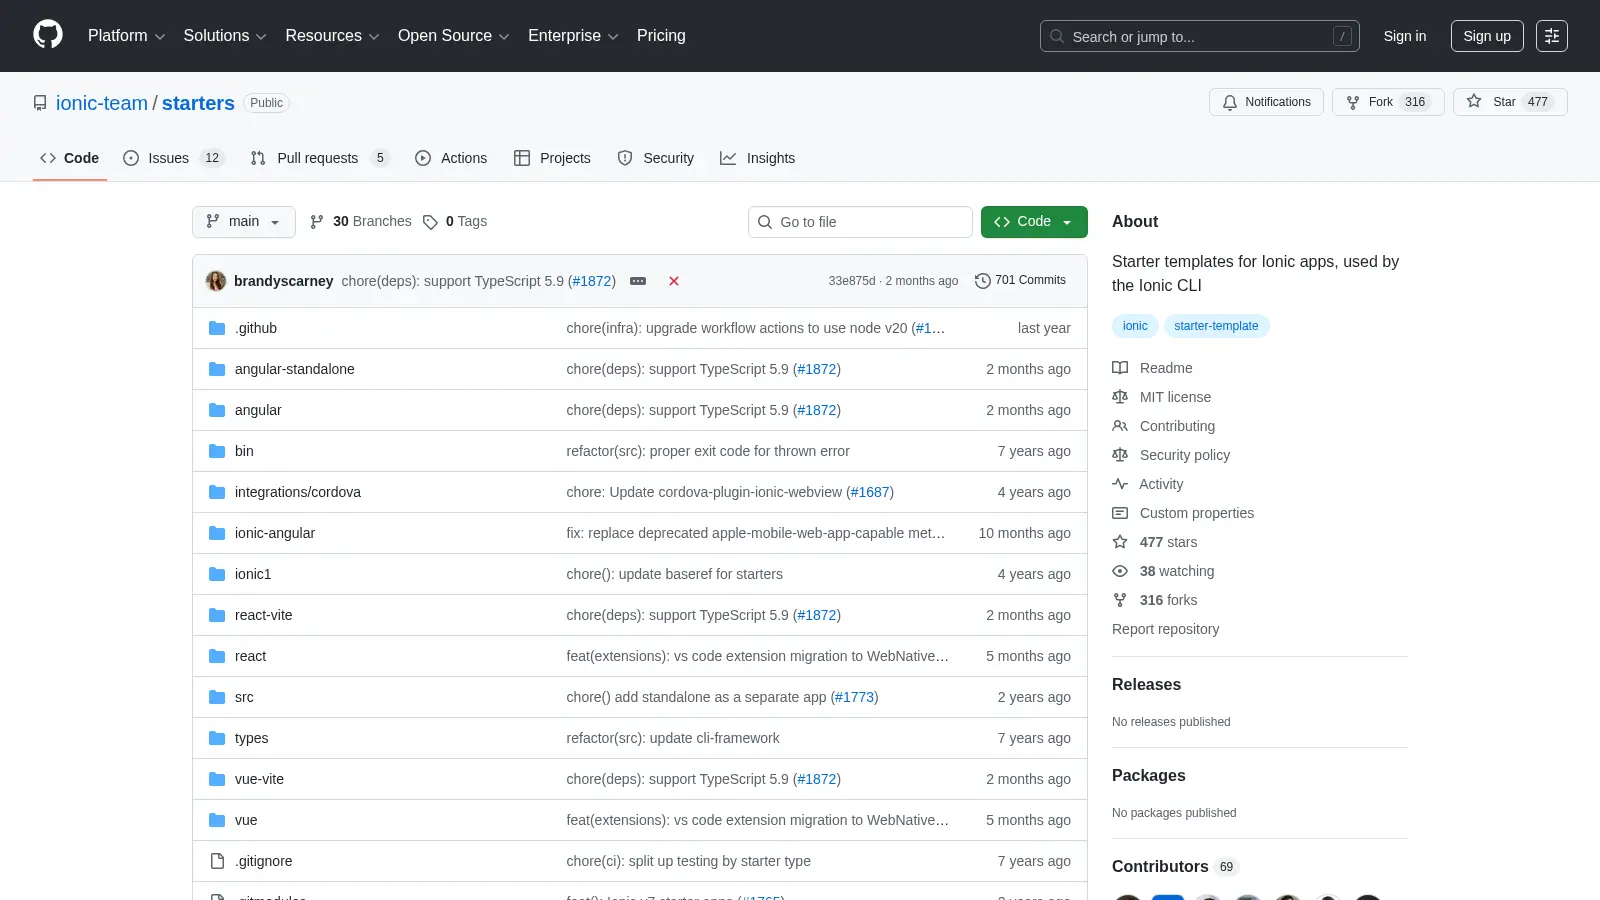Select the ionic topic tag
The image size is (1600, 900).
(1135, 326)
